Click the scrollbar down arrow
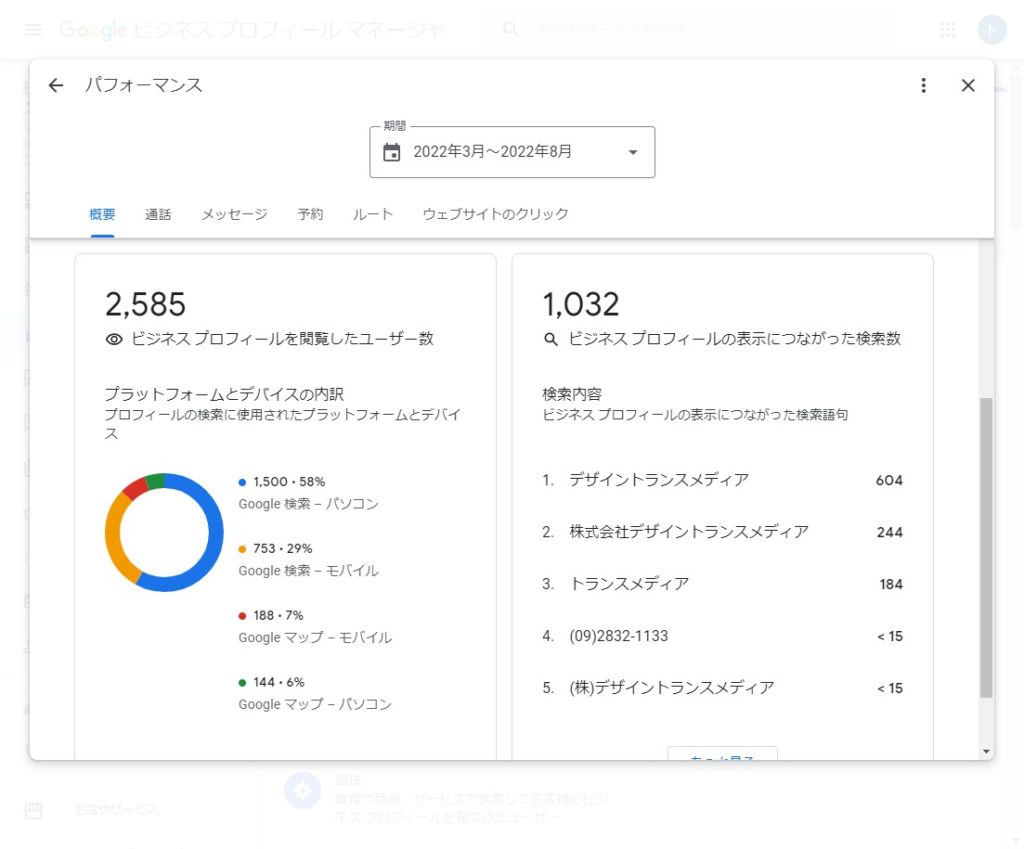The image size is (1024, 849). [986, 751]
